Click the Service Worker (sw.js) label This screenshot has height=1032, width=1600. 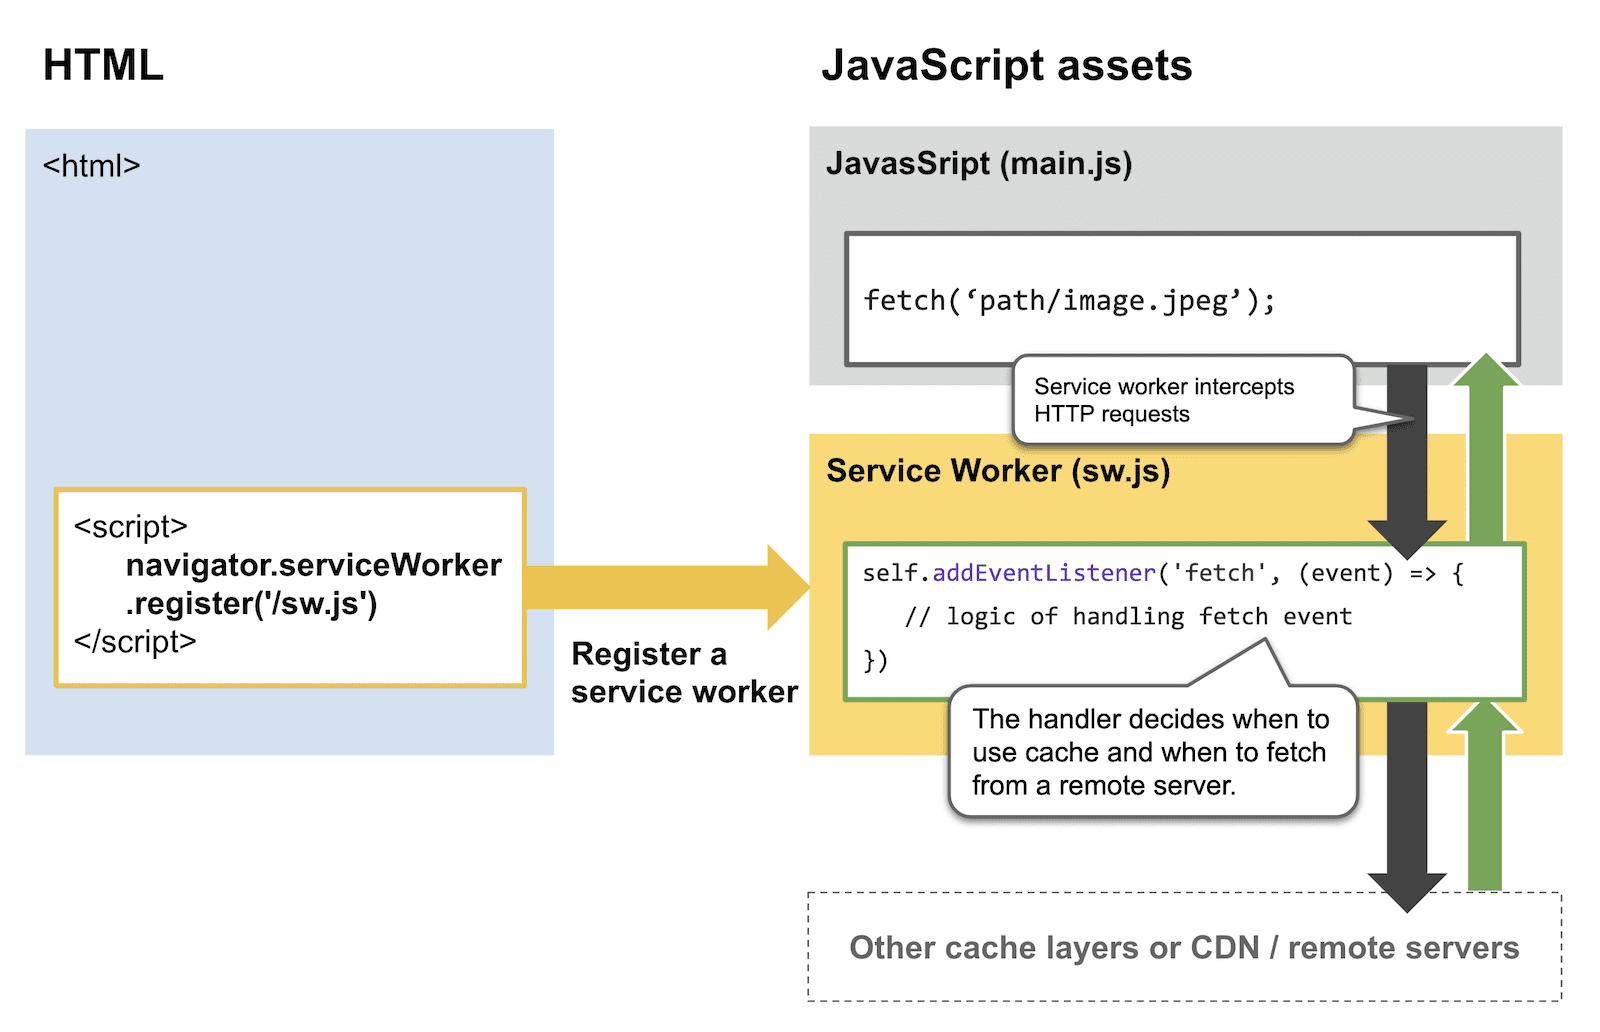(998, 470)
